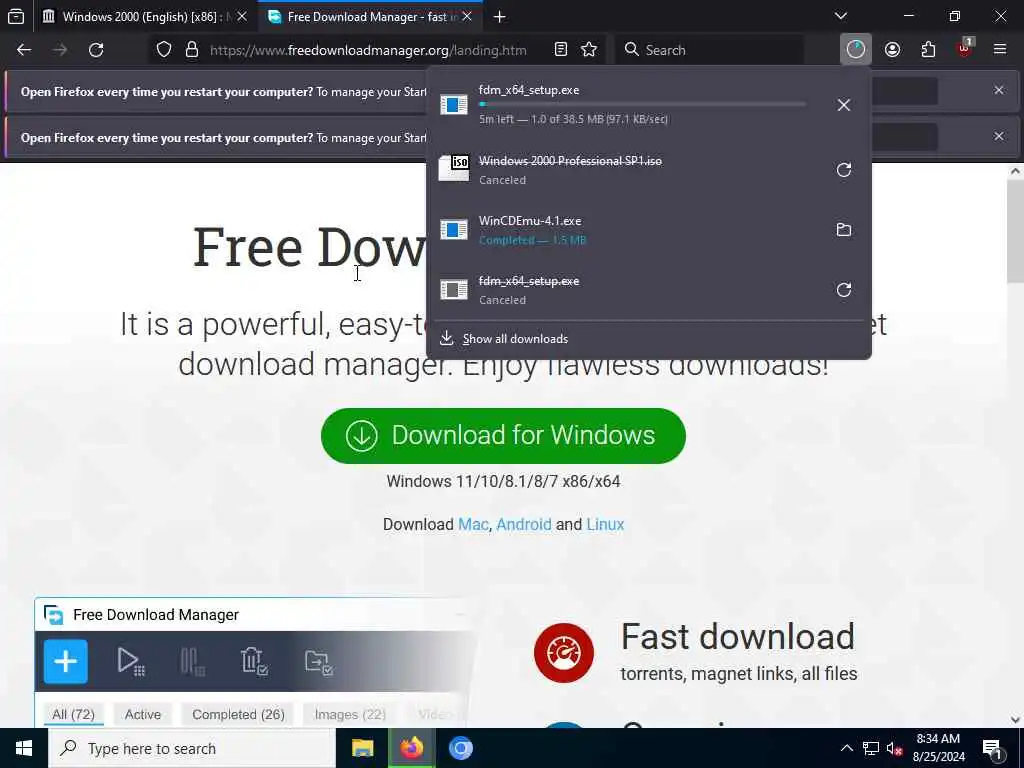Select the Images (22) tab in FDM preview

pos(350,714)
